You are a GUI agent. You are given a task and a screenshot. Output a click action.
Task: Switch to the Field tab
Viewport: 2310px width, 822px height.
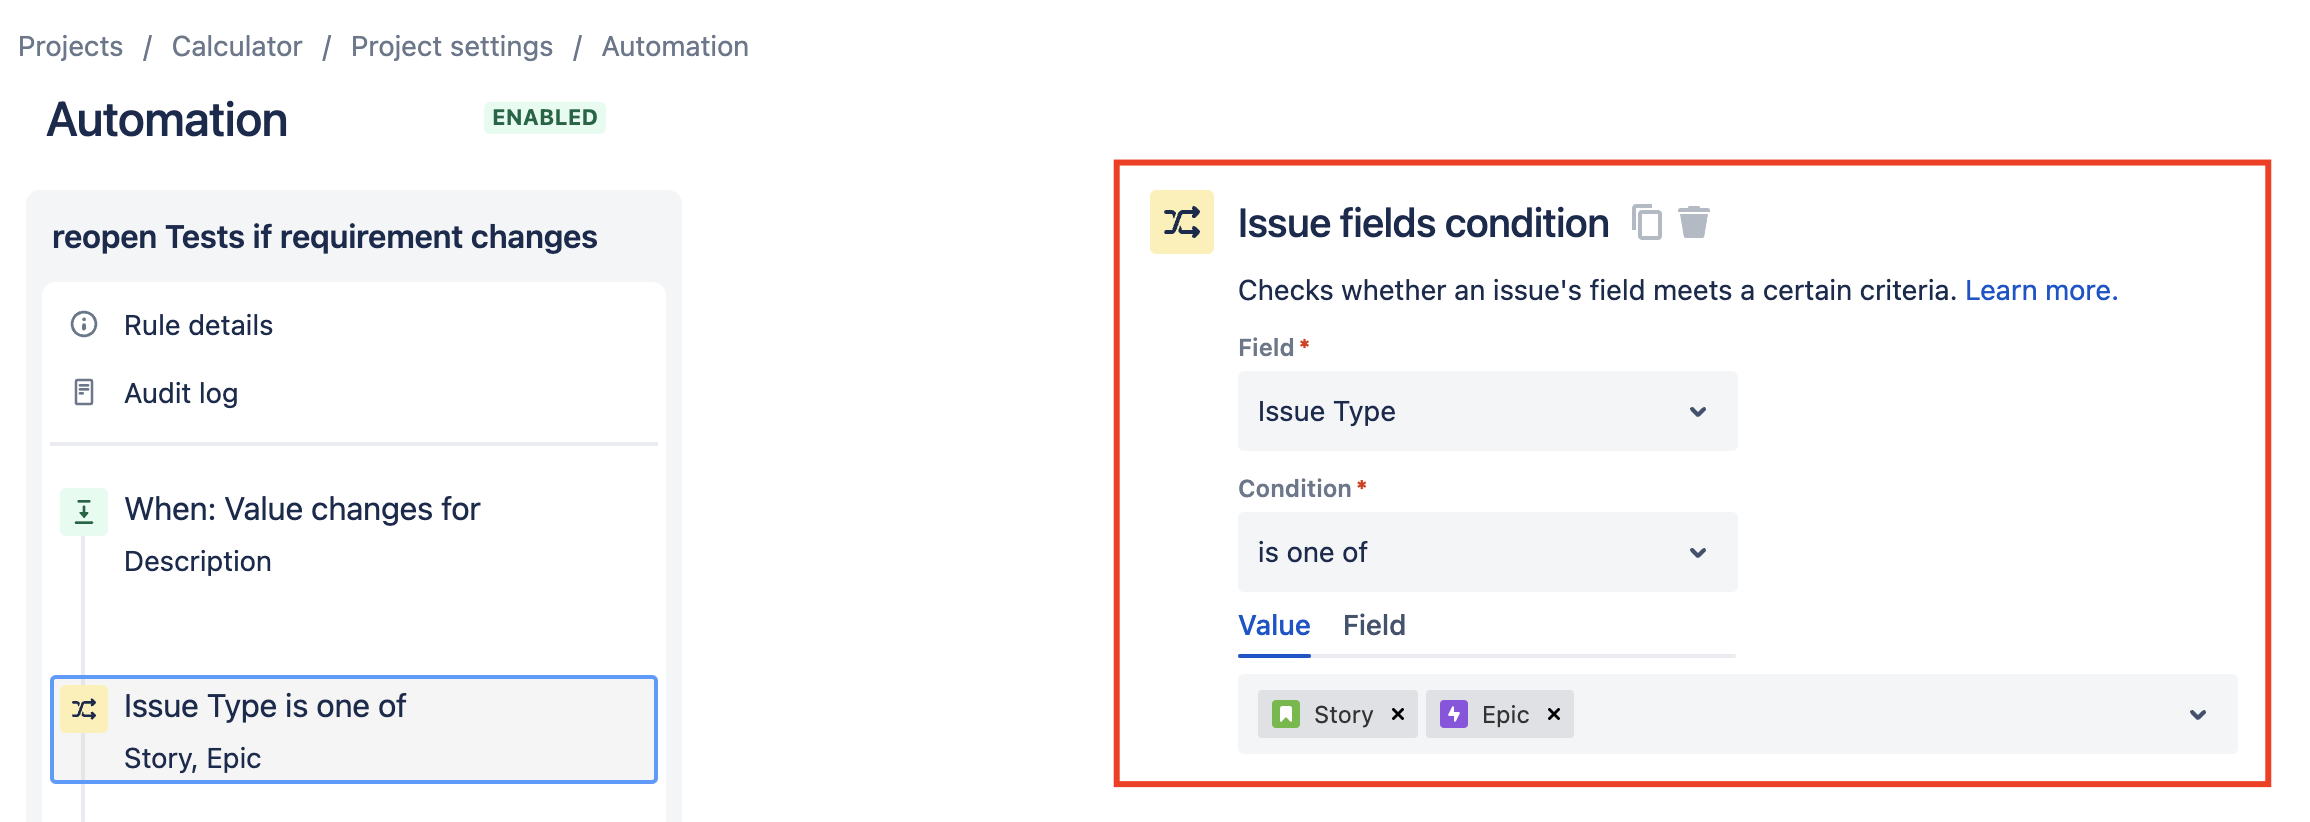1374,626
